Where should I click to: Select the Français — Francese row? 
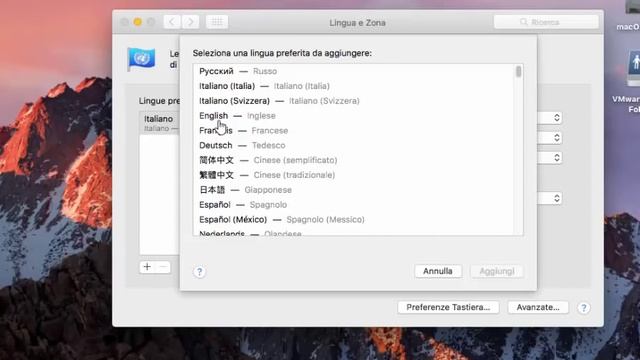click(353, 131)
